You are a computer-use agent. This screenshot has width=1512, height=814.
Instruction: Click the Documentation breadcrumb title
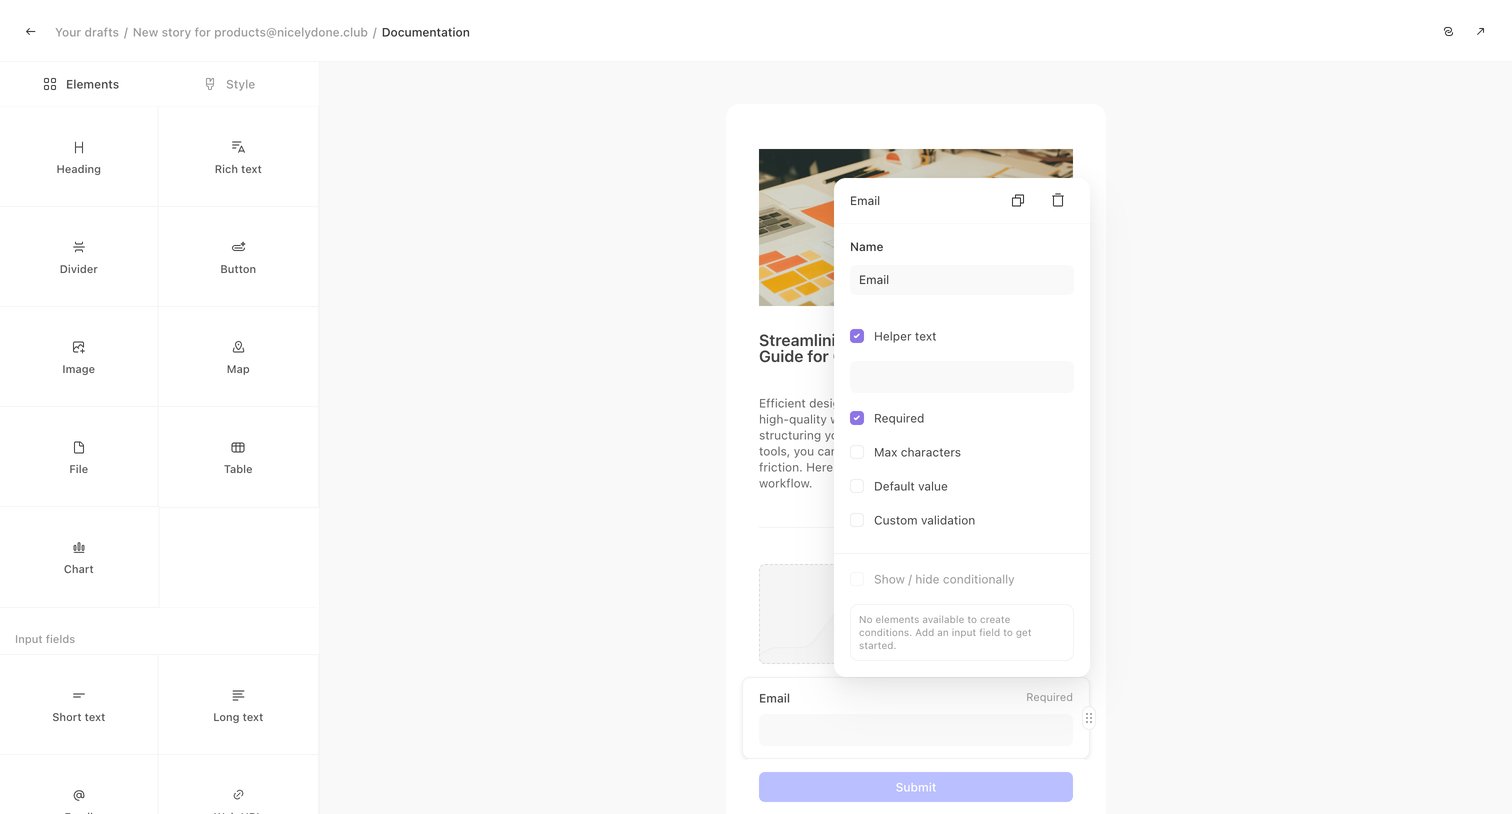click(x=426, y=32)
